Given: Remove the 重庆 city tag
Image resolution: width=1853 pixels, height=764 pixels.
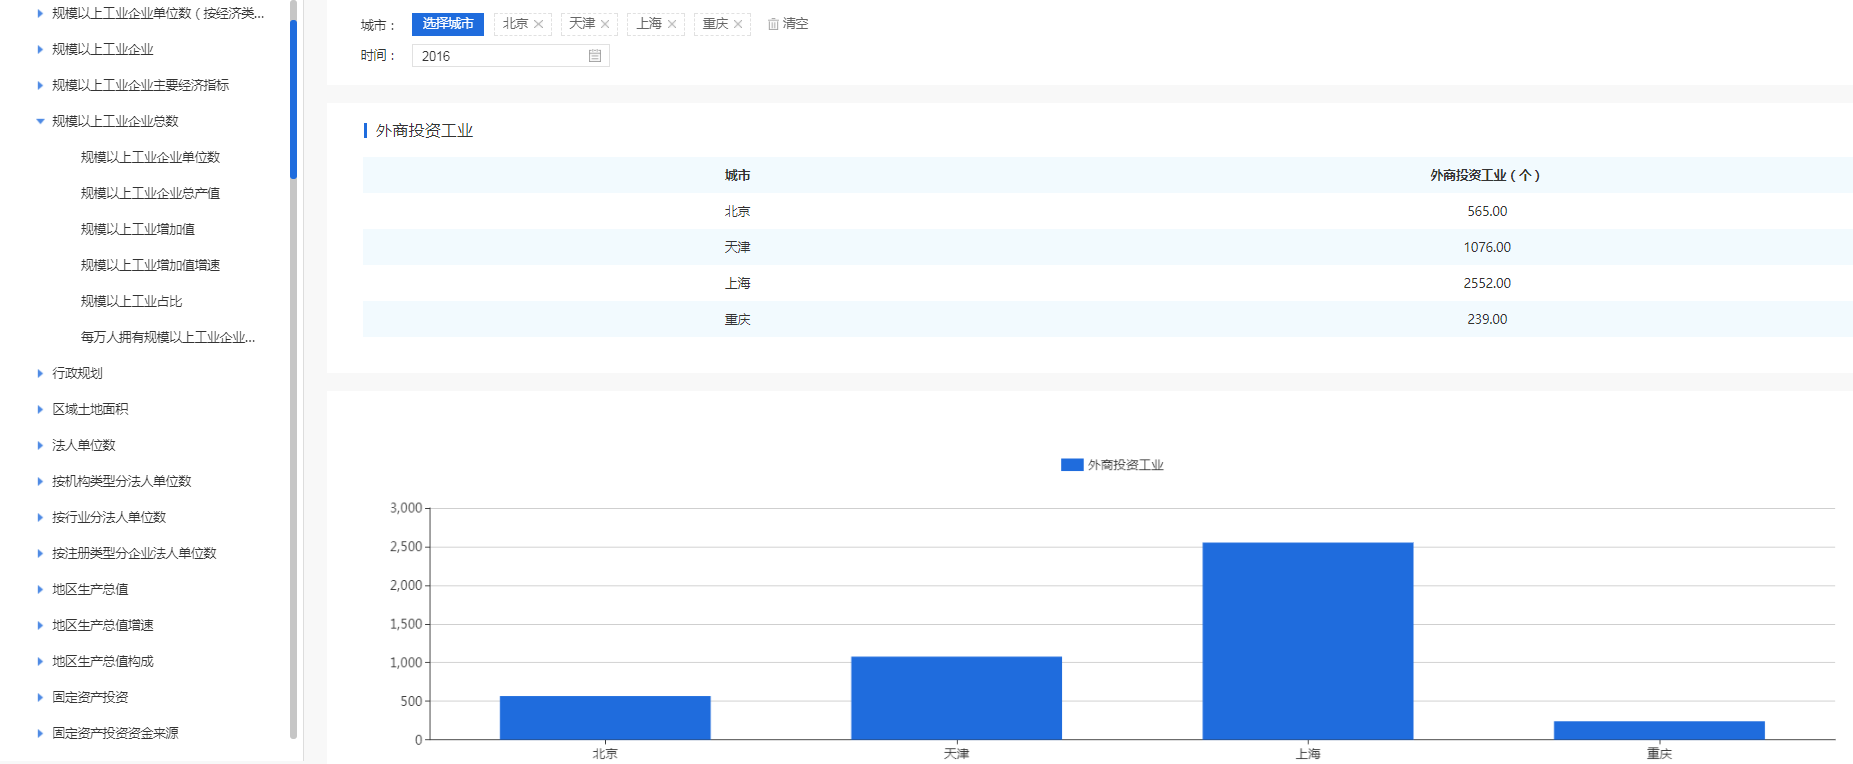Looking at the screenshot, I should coord(738,24).
